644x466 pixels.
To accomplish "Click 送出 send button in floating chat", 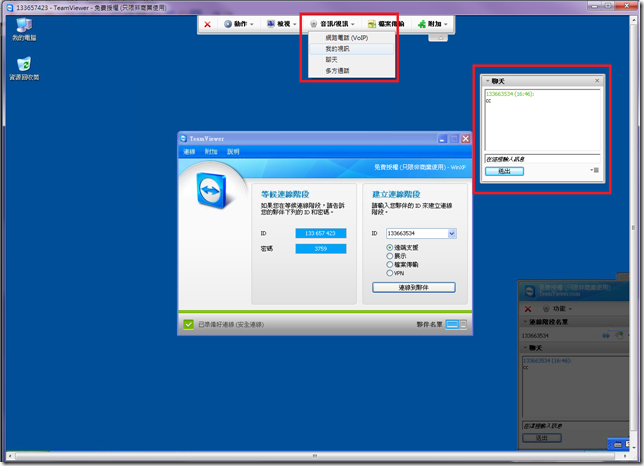I will click(x=504, y=171).
